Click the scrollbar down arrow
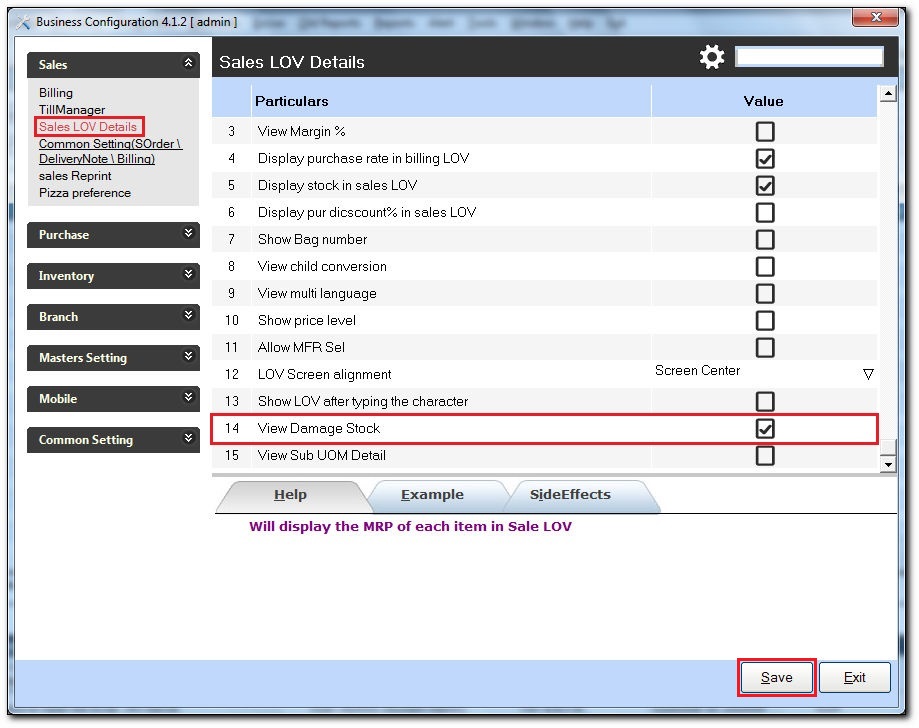Image resolution: width=919 pixels, height=728 pixels. coord(888,465)
